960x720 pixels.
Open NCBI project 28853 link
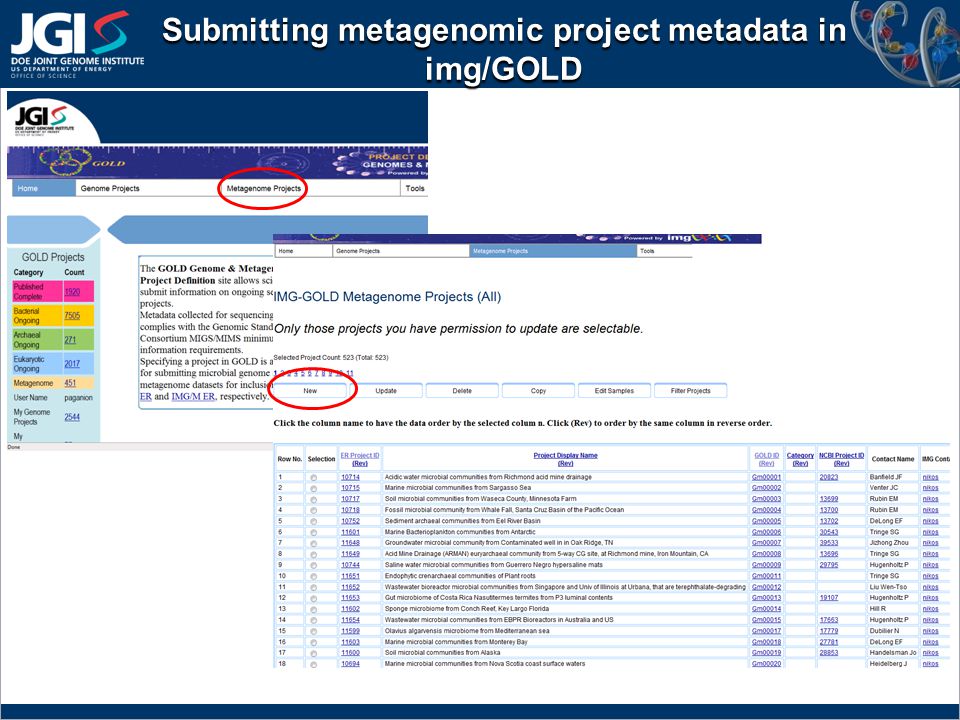829,653
